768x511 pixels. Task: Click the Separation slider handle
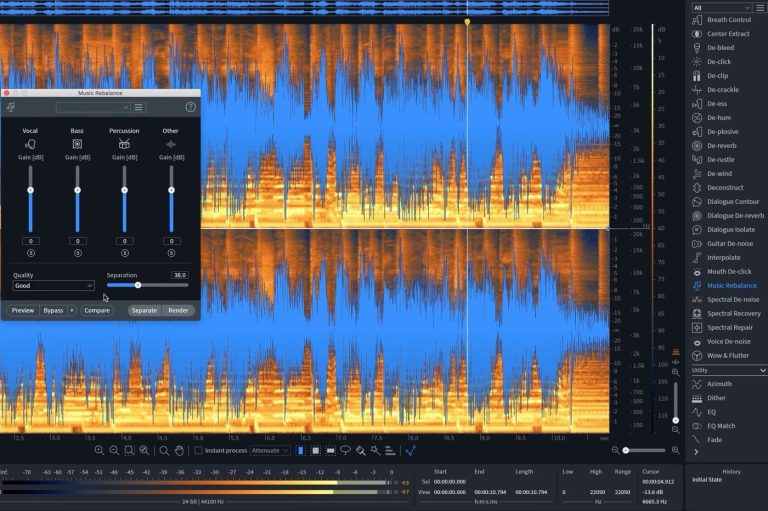[x=138, y=285]
